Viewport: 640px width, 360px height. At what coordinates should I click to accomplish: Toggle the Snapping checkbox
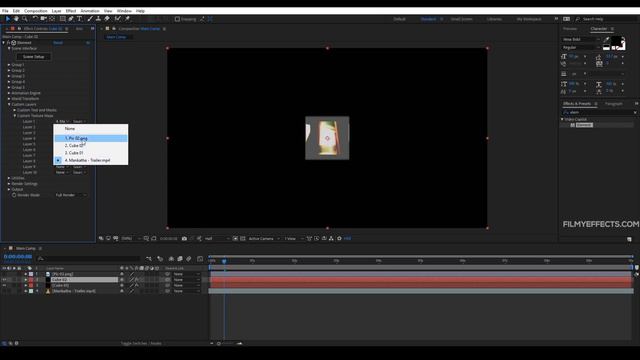tap(177, 19)
